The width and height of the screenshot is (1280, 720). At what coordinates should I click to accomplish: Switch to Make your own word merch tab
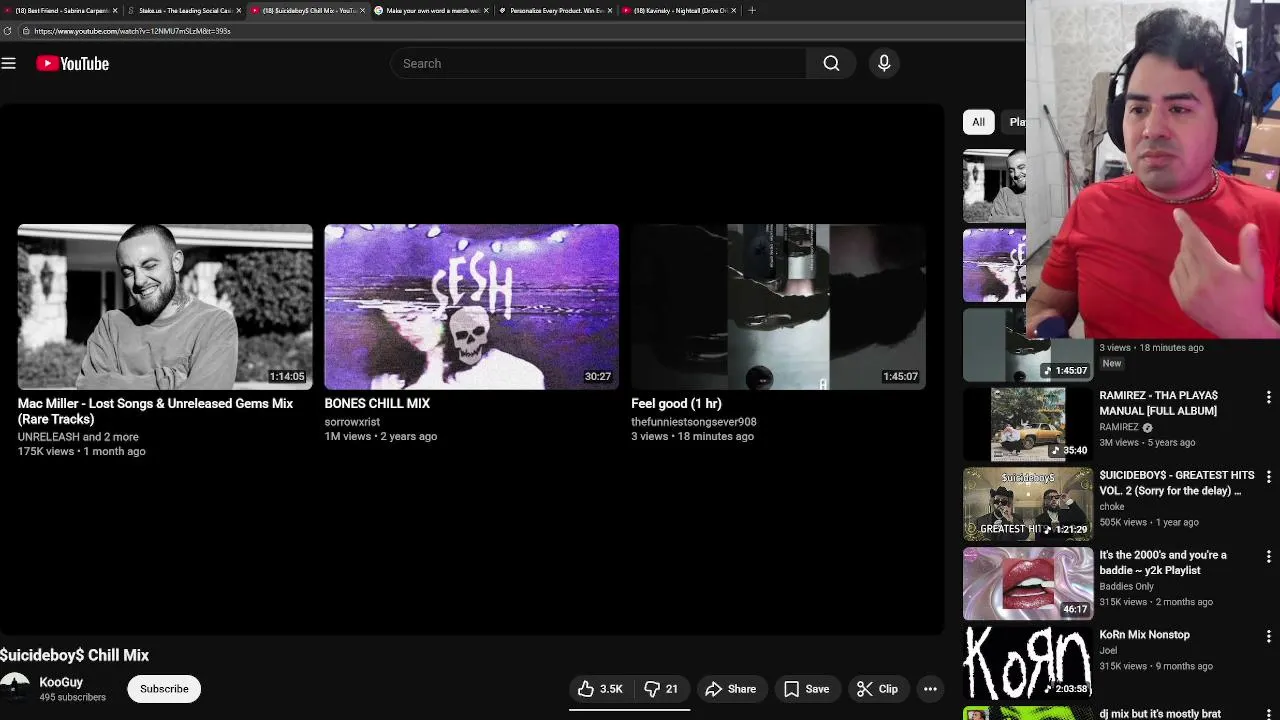point(431,10)
